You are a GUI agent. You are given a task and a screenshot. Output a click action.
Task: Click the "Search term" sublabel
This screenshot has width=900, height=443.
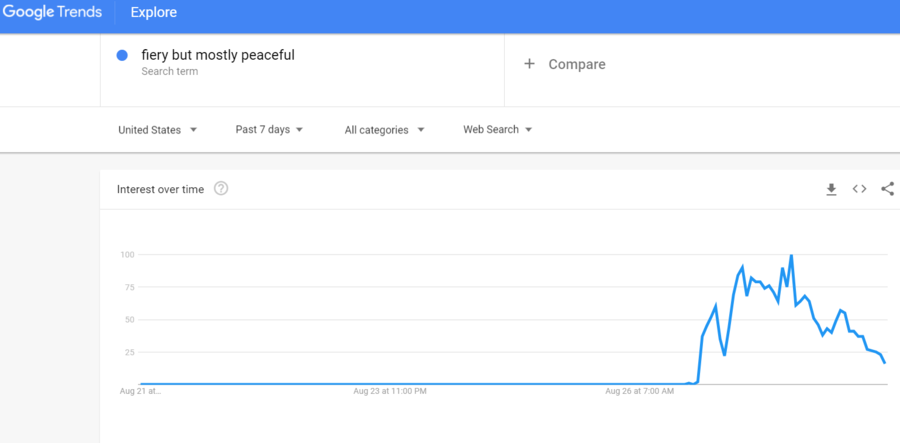169,72
